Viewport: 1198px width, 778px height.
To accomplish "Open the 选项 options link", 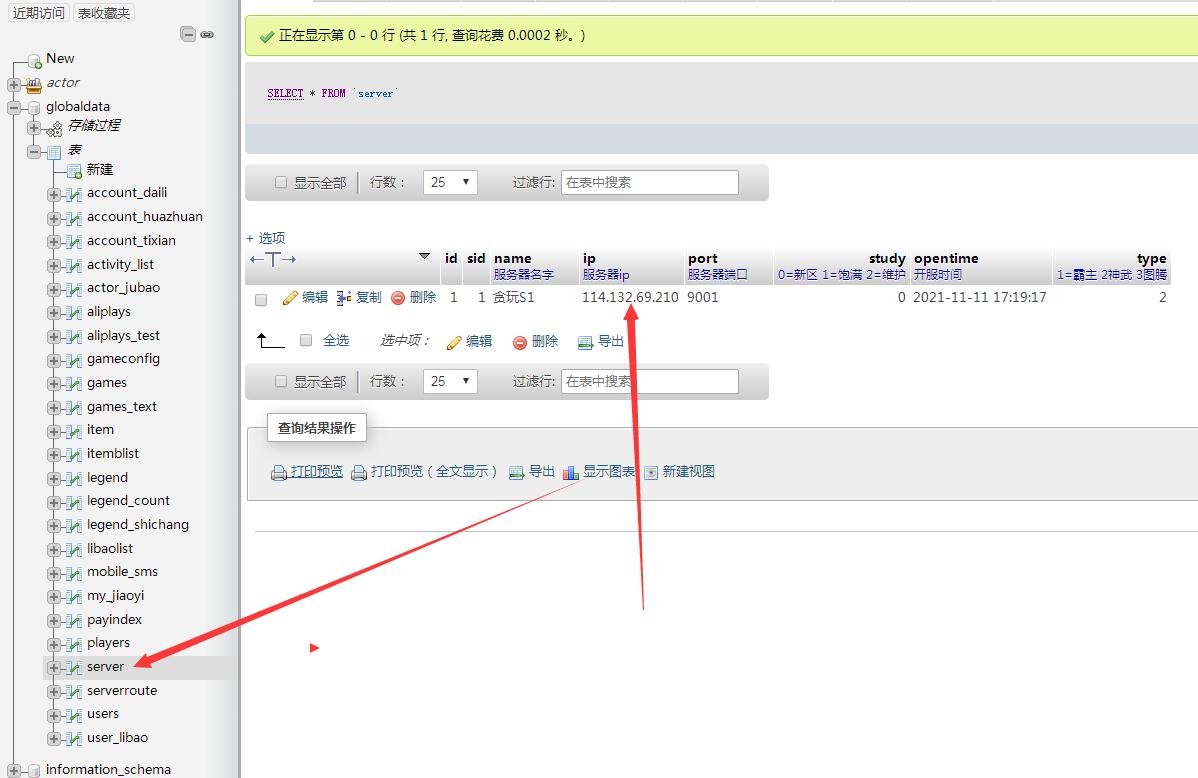I will (266, 238).
